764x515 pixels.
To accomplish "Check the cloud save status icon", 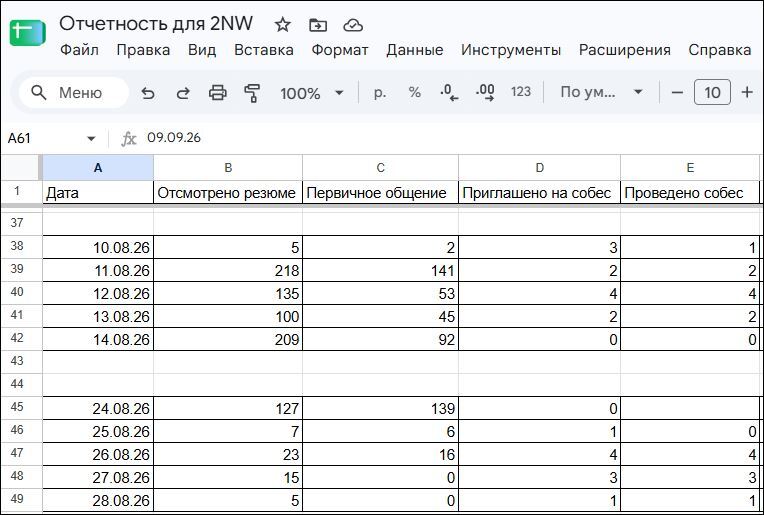I will (x=353, y=25).
